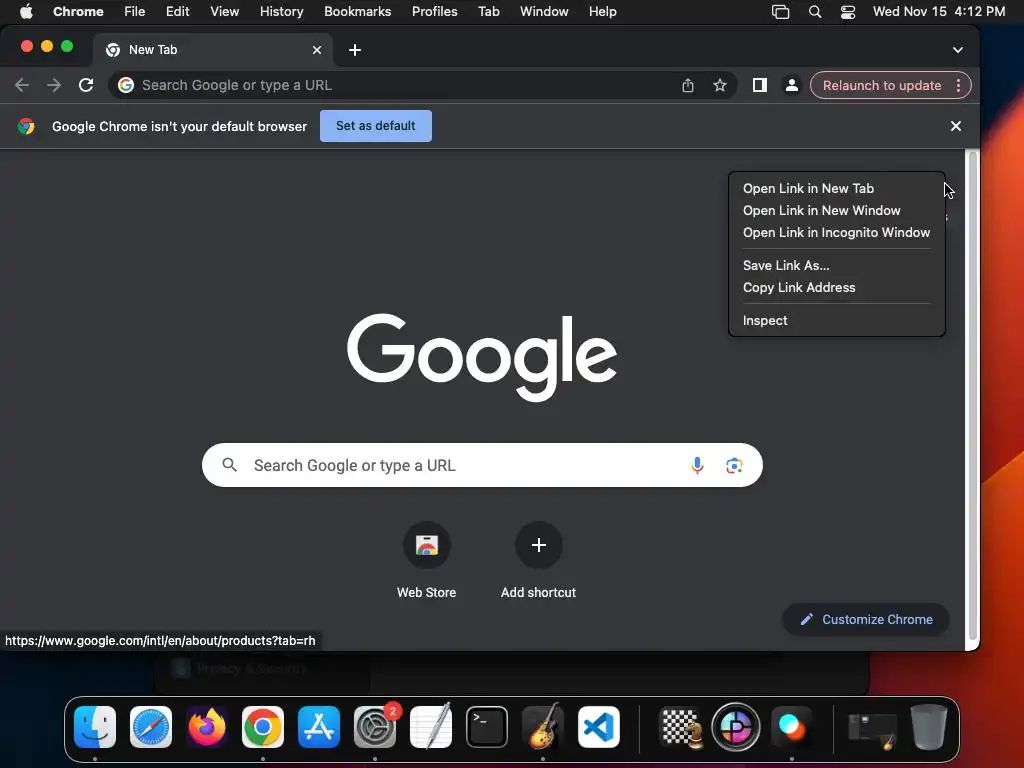1024x768 pixels.
Task: Select Inspect from the context menu
Action: tap(837, 320)
